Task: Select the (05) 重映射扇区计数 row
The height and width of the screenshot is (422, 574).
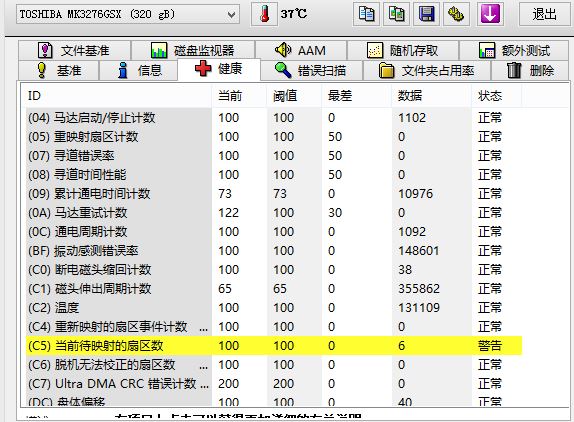Action: [x=274, y=137]
